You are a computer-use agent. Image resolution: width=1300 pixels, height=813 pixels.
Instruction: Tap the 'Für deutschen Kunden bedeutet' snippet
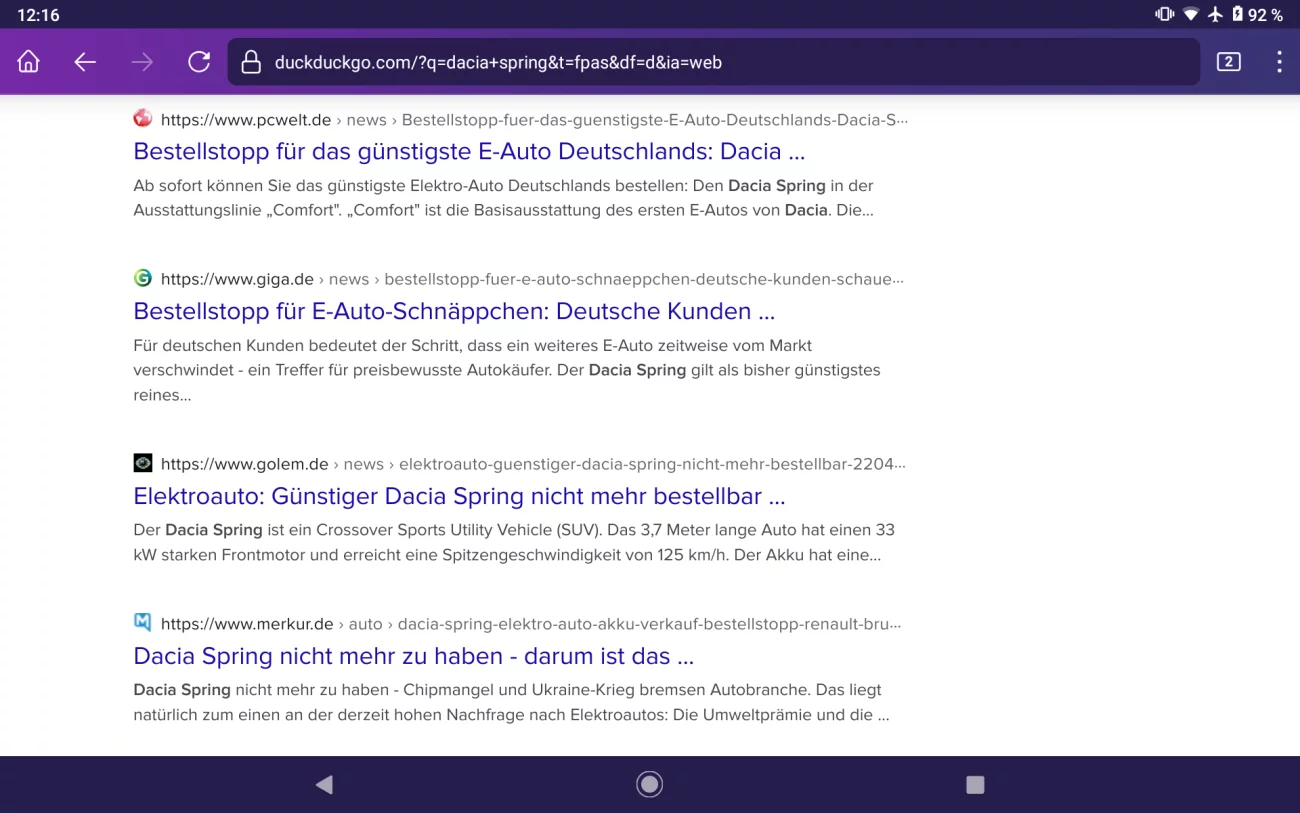(507, 370)
